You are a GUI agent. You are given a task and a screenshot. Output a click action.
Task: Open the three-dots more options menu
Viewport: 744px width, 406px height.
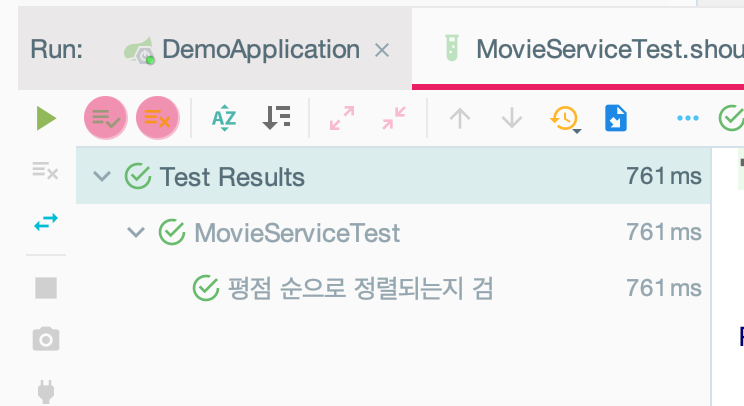point(688,118)
